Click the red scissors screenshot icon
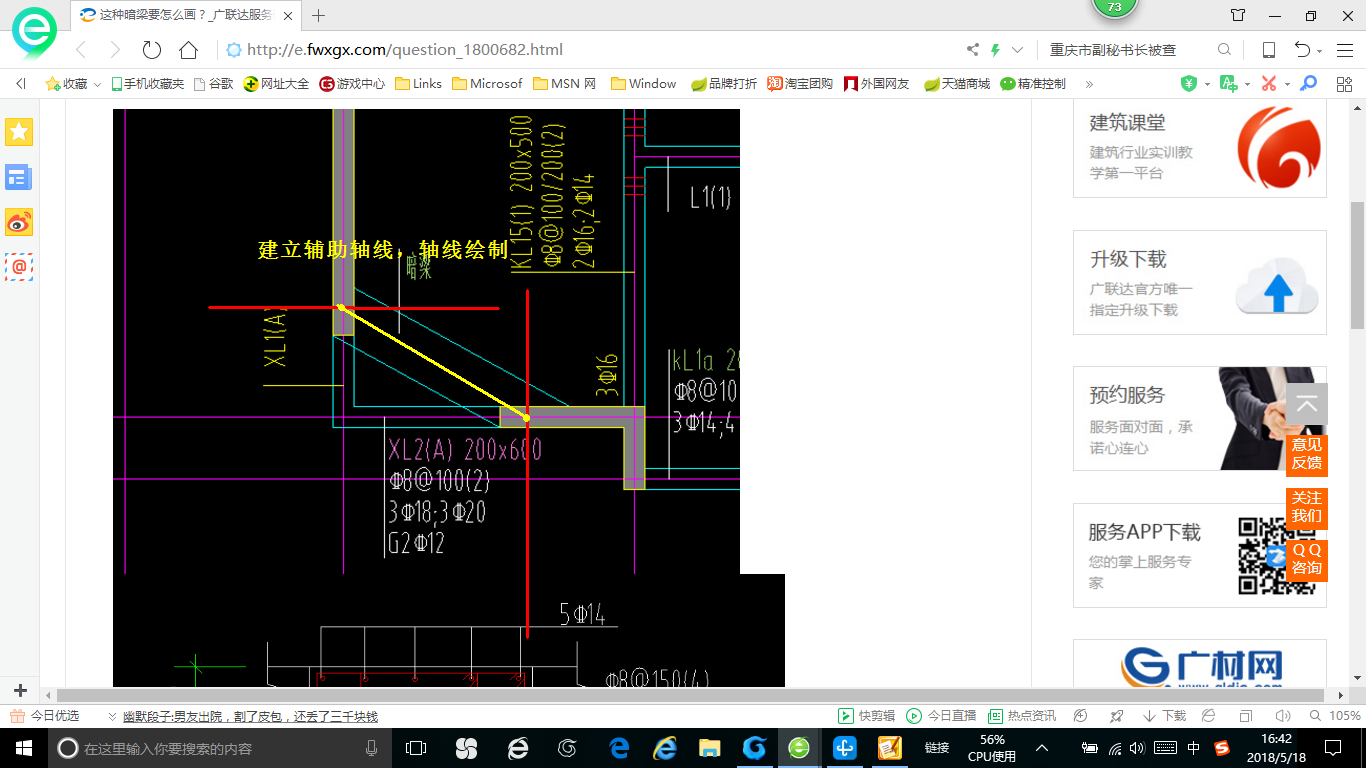 pyautogui.click(x=1269, y=84)
